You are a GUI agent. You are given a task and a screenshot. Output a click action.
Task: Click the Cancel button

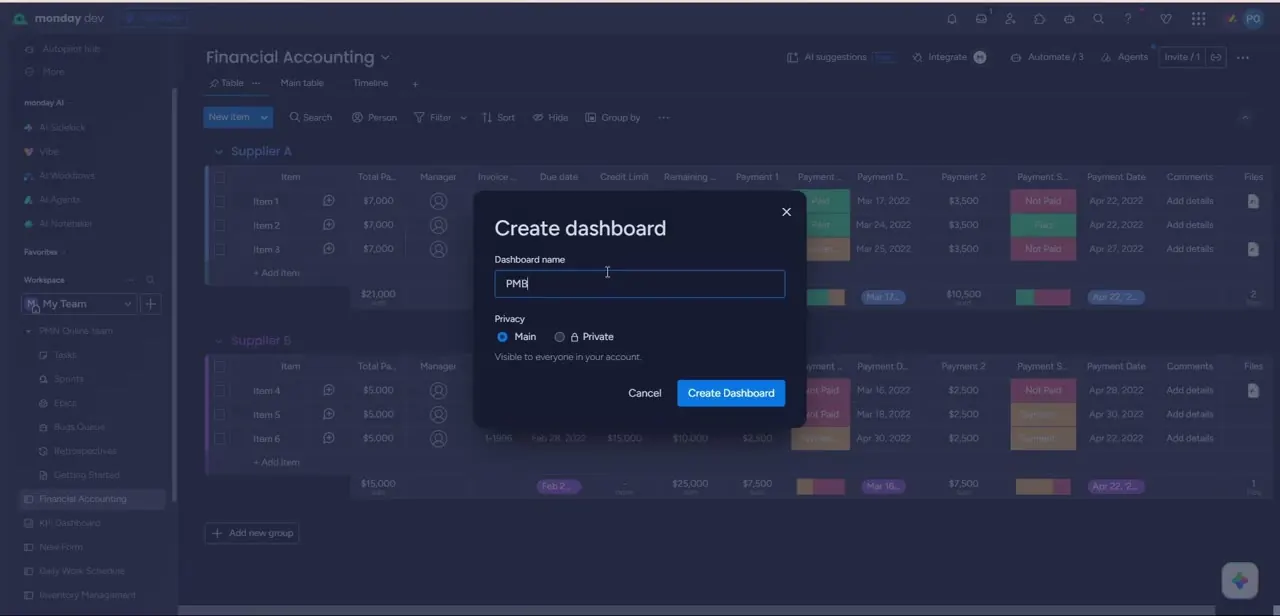pos(645,393)
